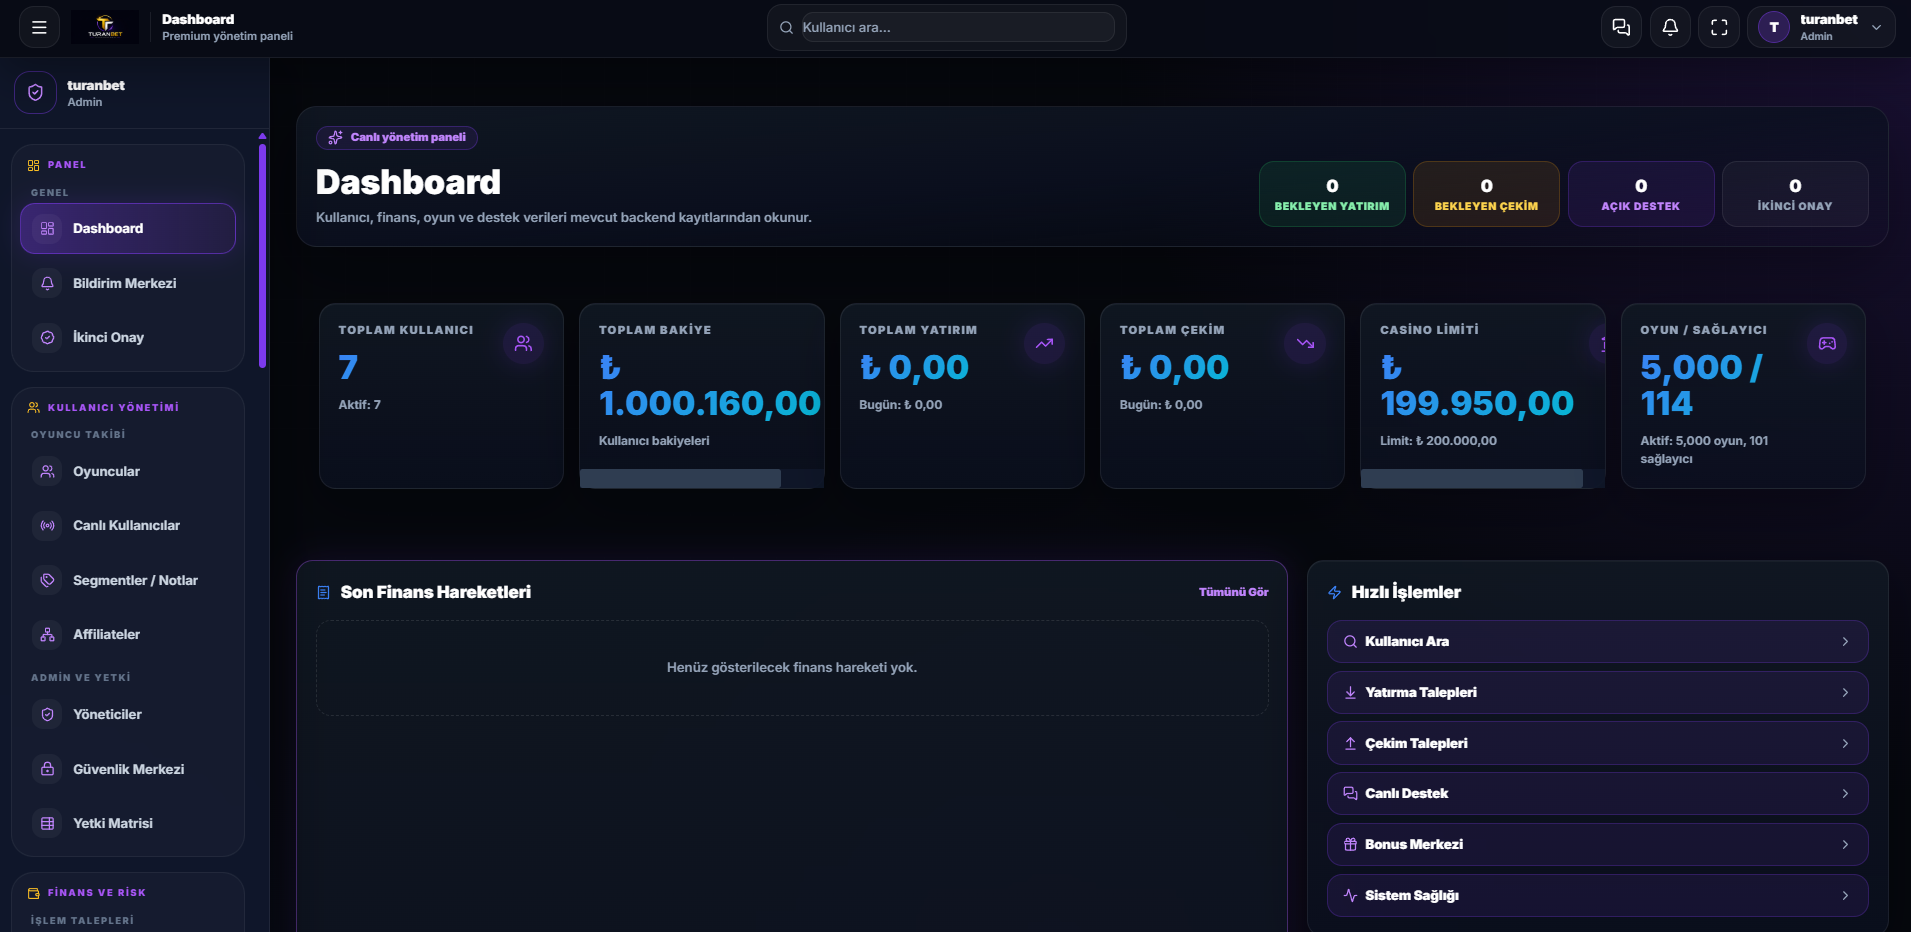Open Bonus Merkezi via its chevron
This screenshot has width=1911, height=932.
[x=1845, y=844]
